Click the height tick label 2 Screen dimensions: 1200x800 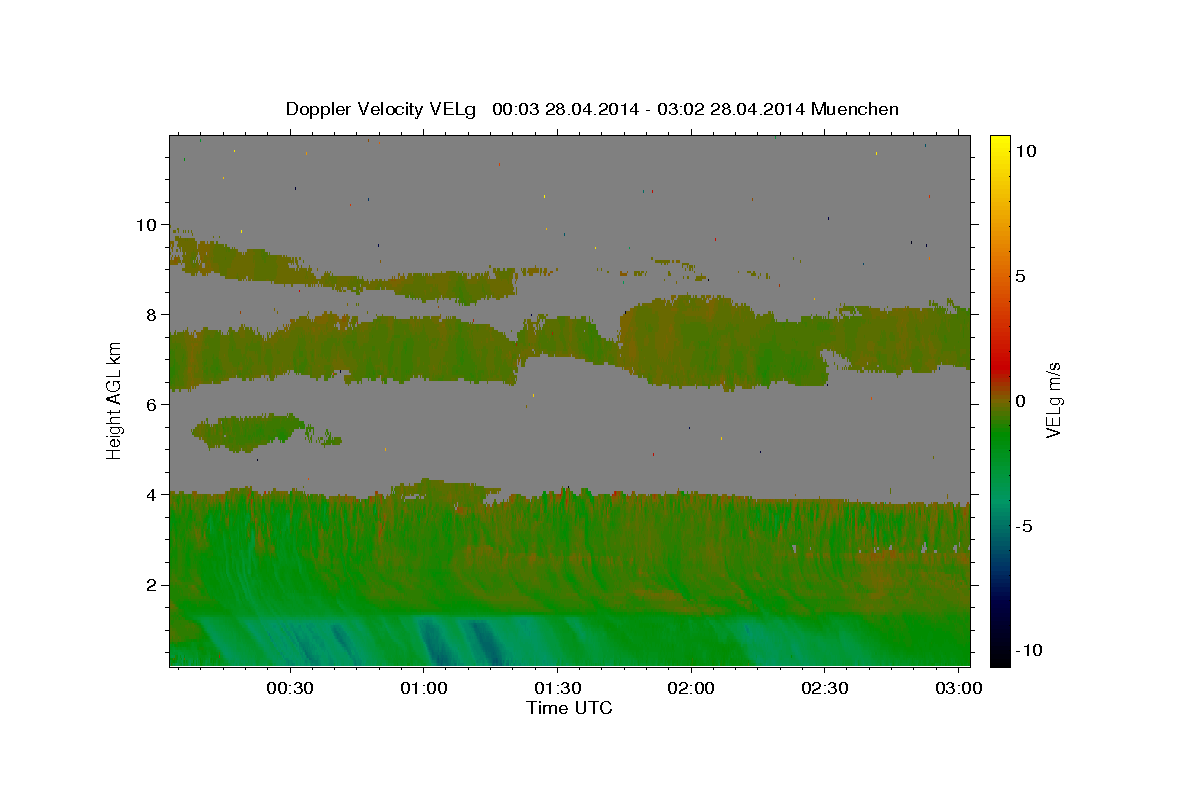click(150, 585)
